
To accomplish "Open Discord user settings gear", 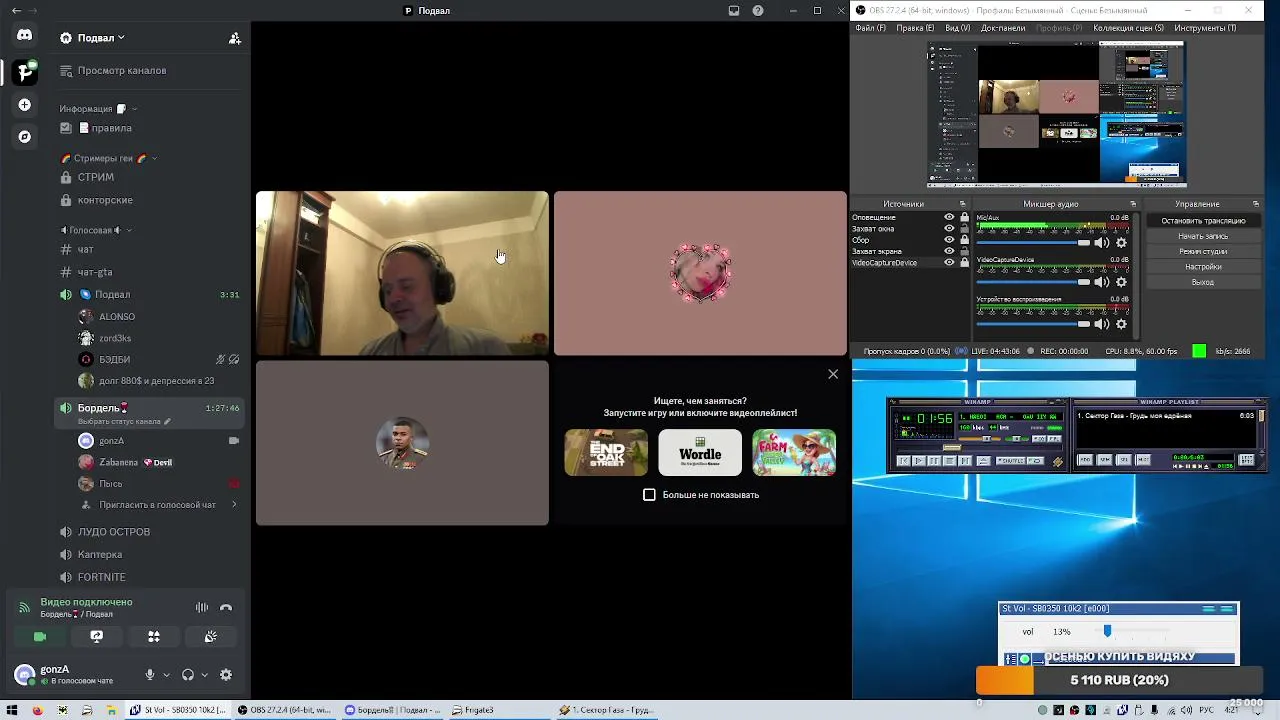I will [x=226, y=675].
